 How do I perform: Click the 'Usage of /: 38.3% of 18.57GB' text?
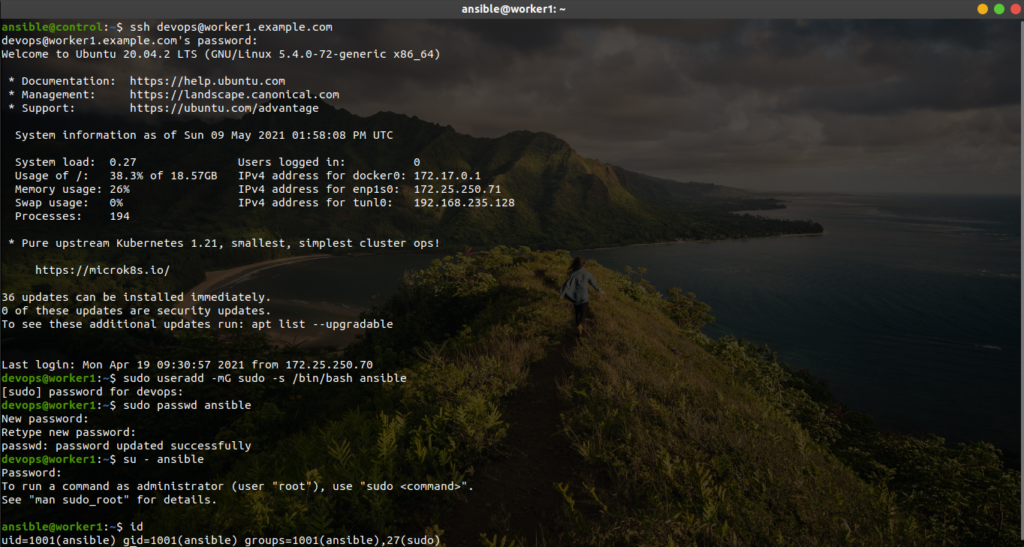click(116, 176)
